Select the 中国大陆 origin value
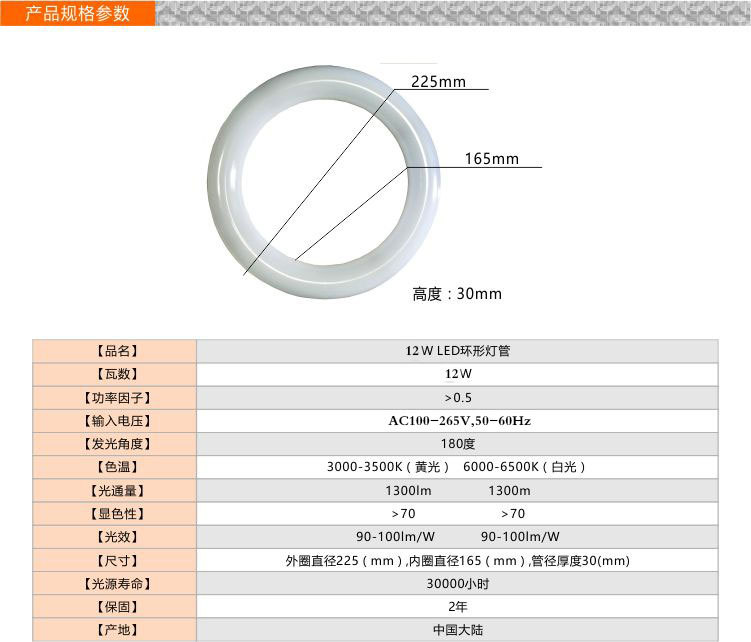This screenshot has width=751, height=642. point(457,630)
